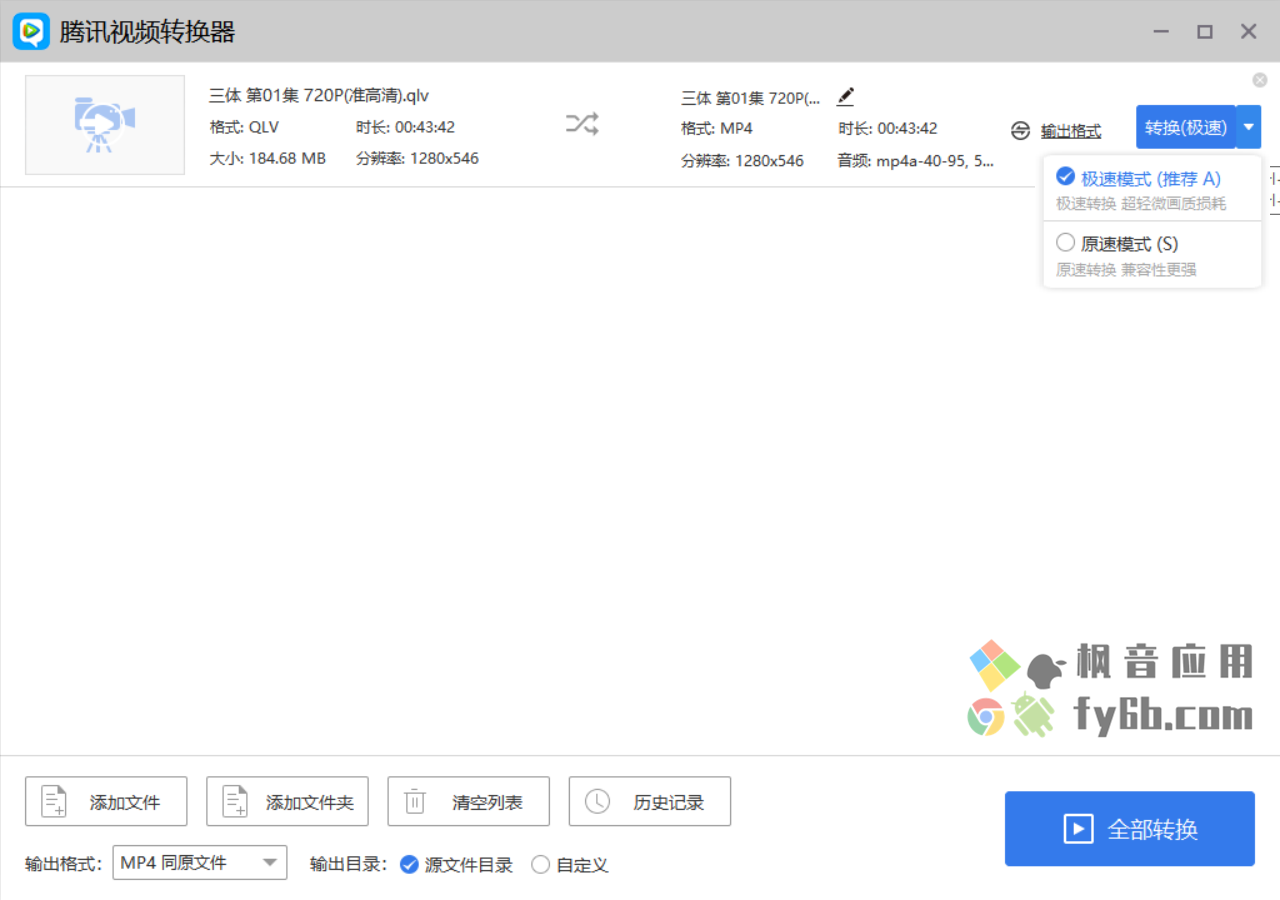
Task: Click the 添加文件夹 button
Action: (287, 801)
